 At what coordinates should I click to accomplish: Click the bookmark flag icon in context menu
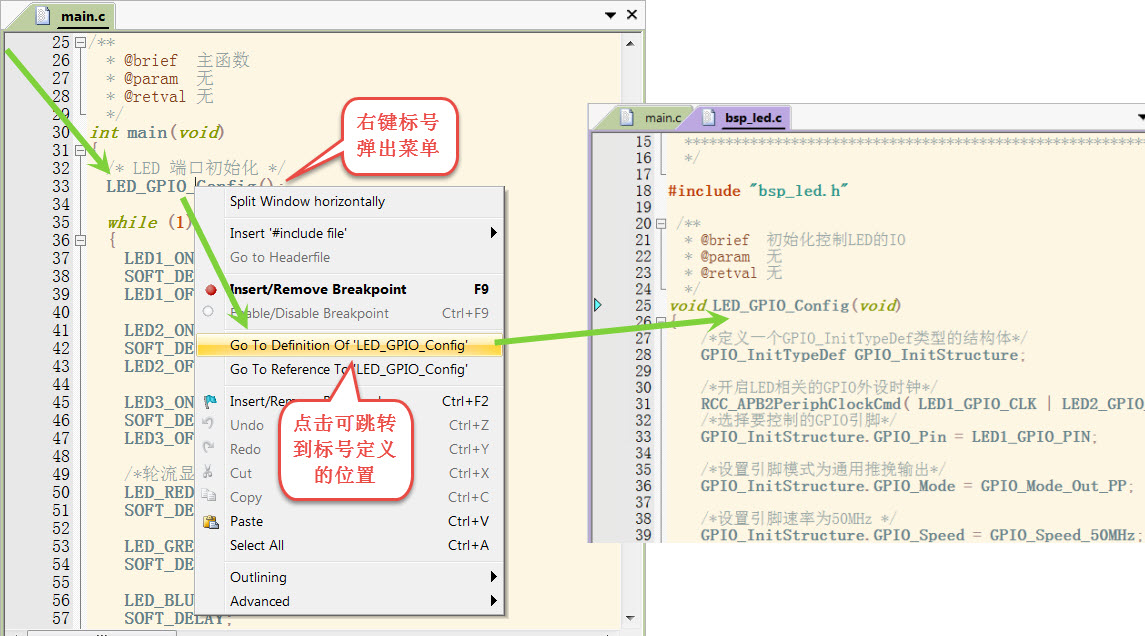click(x=210, y=401)
